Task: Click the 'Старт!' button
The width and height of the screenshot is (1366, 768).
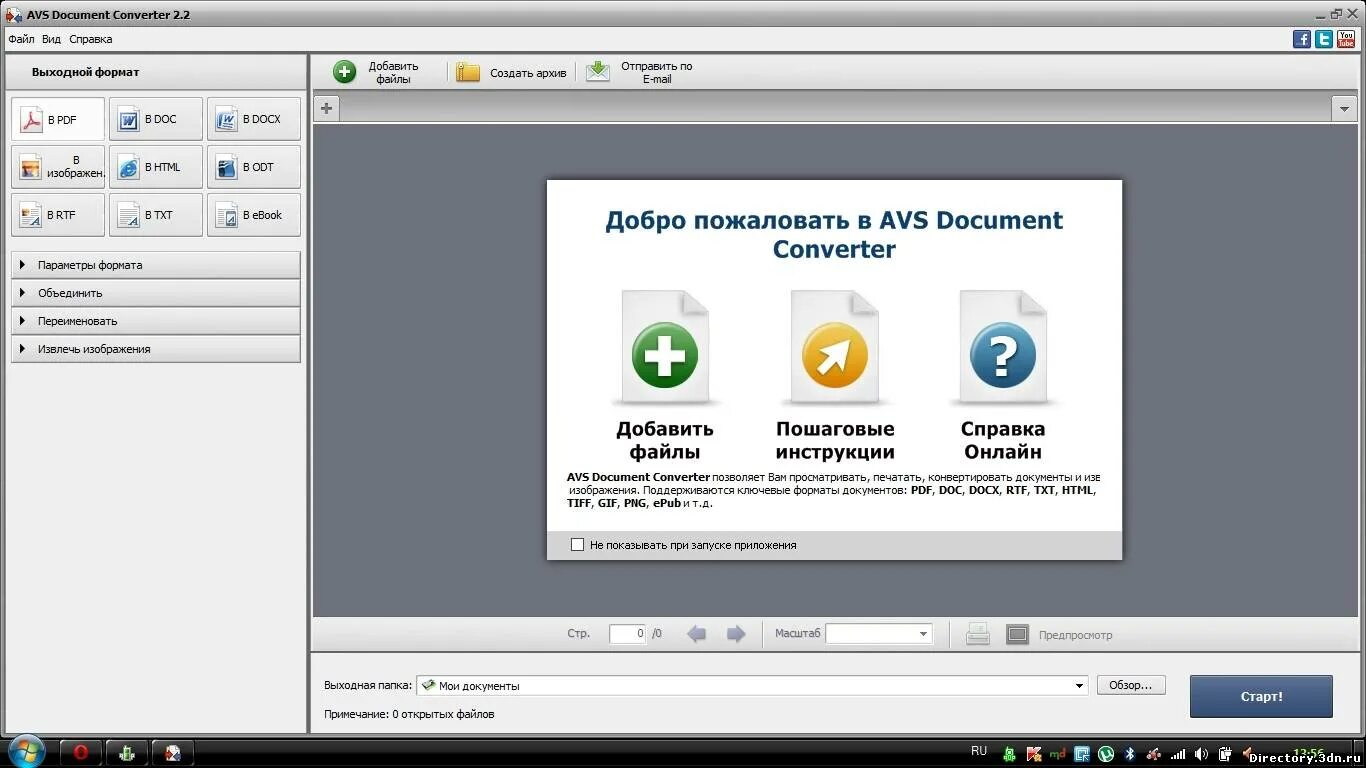Action: pyautogui.click(x=1261, y=696)
